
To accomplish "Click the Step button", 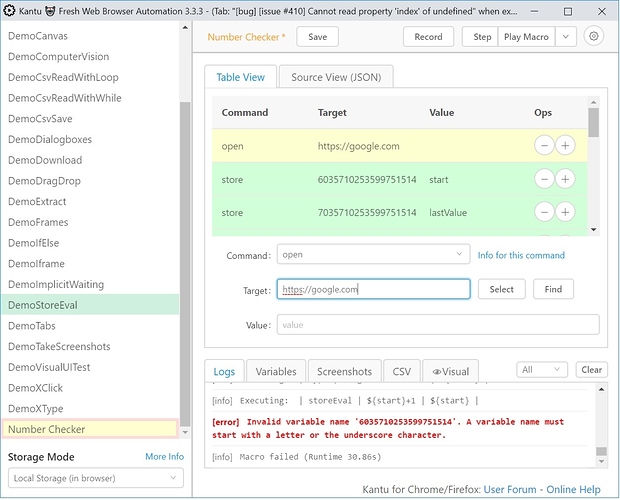I will pos(482,37).
